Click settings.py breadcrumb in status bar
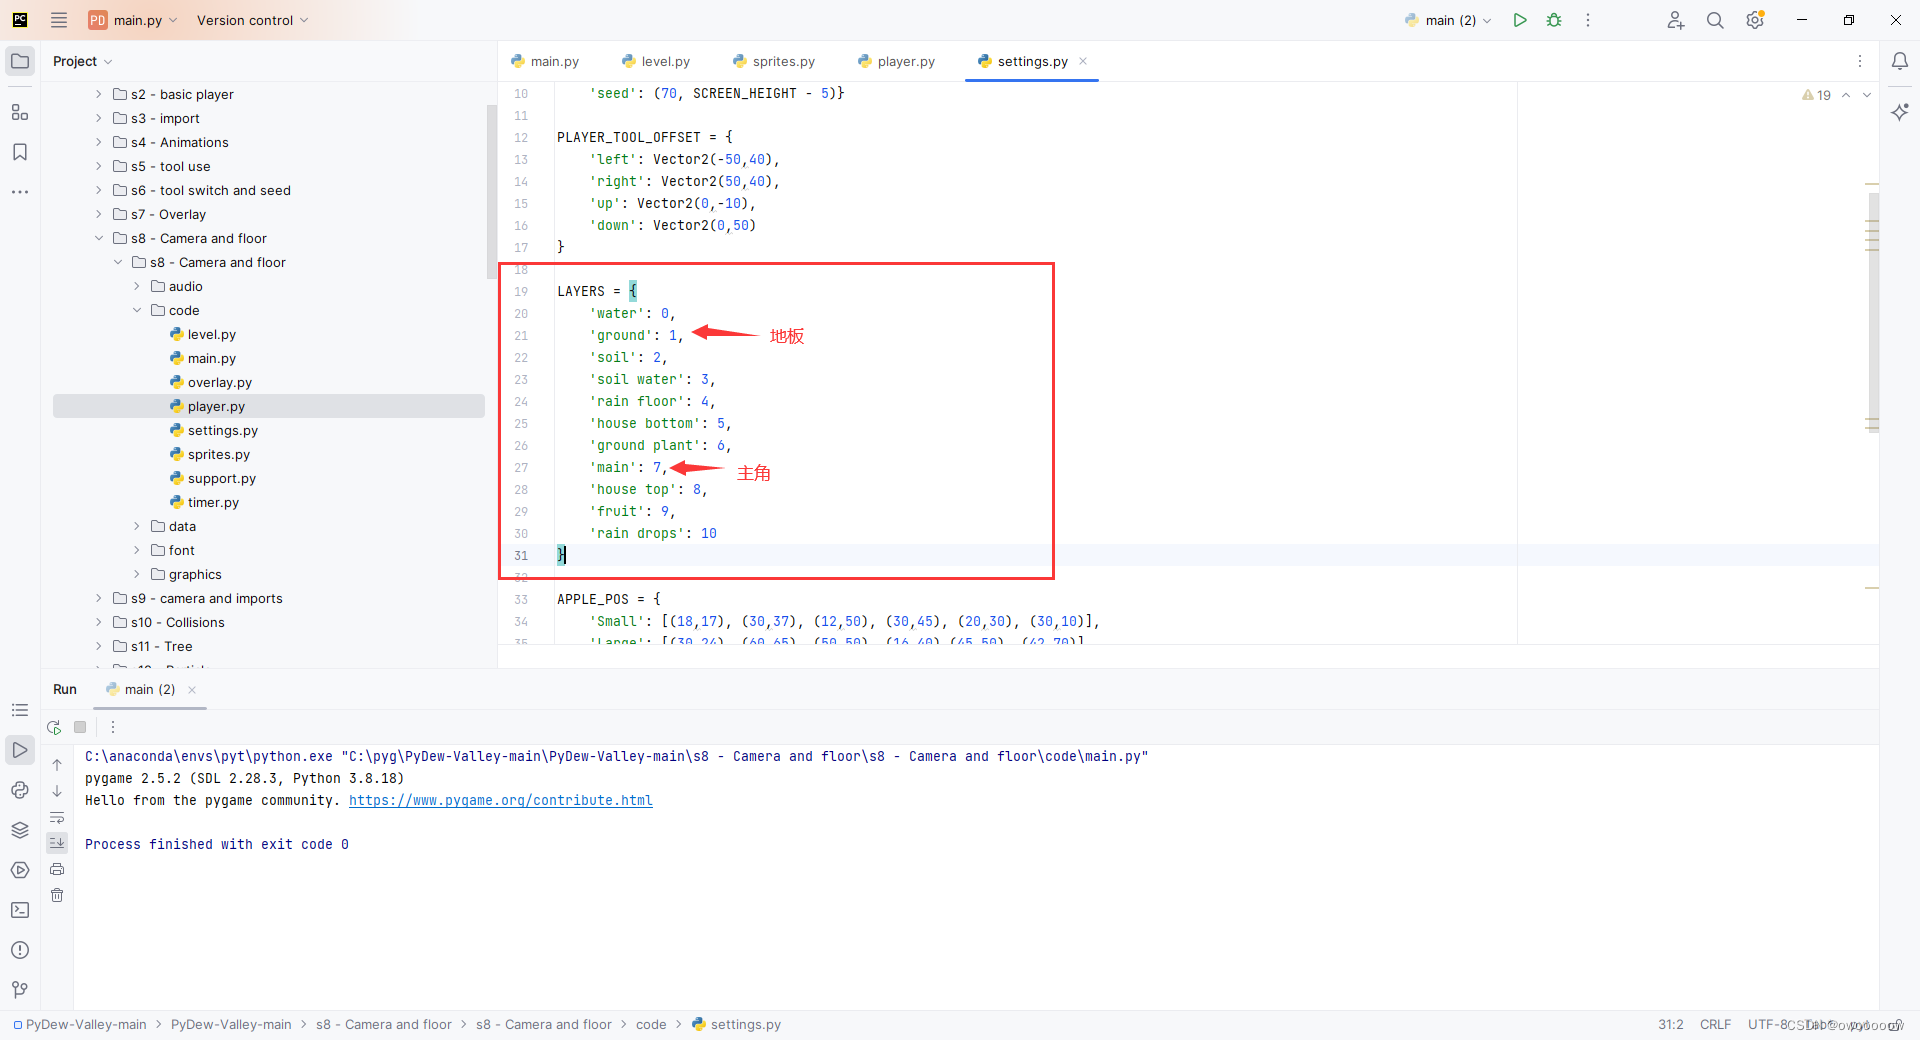Screen dimensions: 1920x1040 coord(737,1025)
